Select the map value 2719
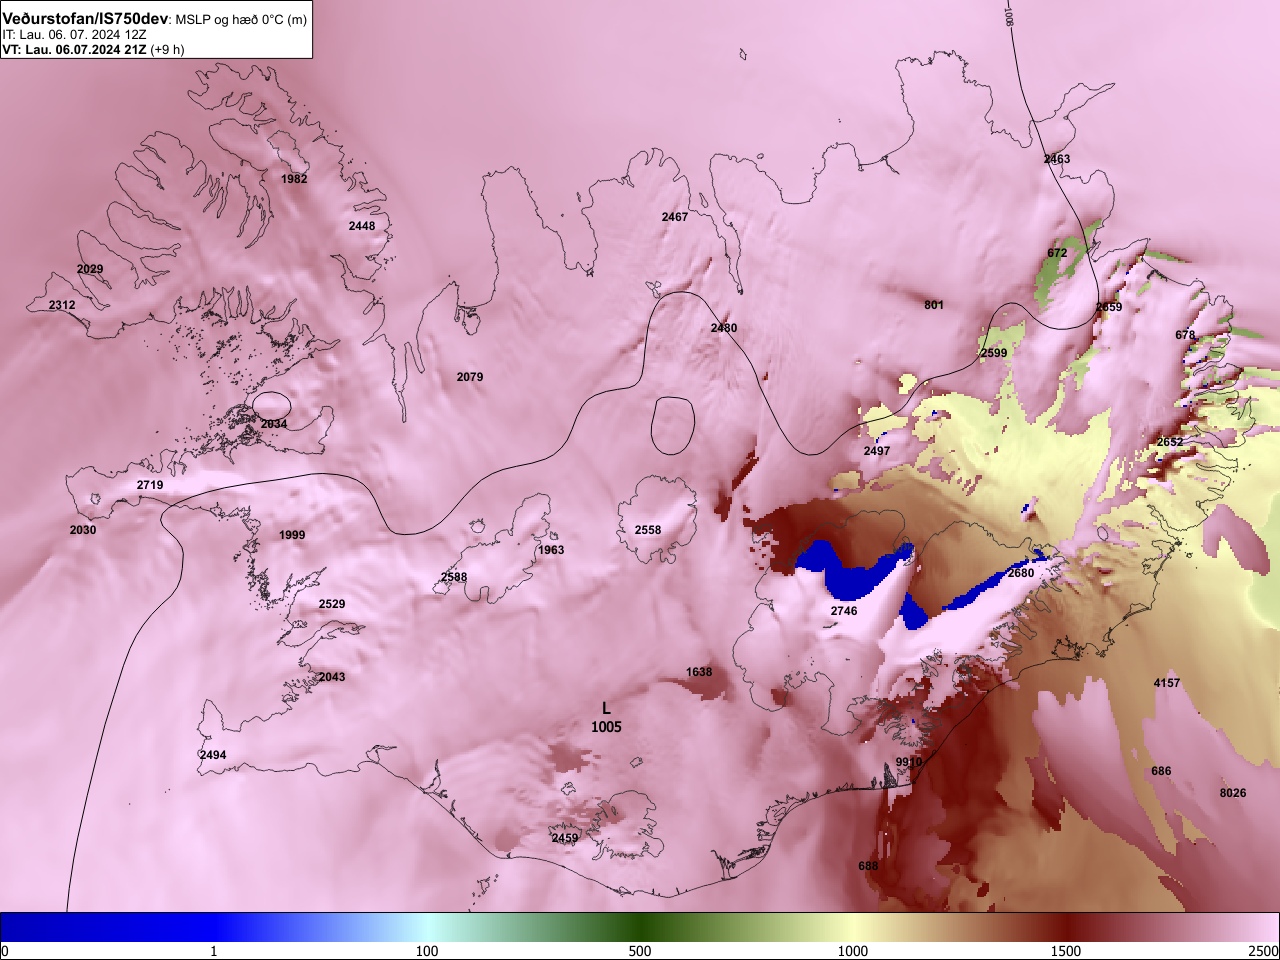This screenshot has width=1280, height=960. (150, 485)
